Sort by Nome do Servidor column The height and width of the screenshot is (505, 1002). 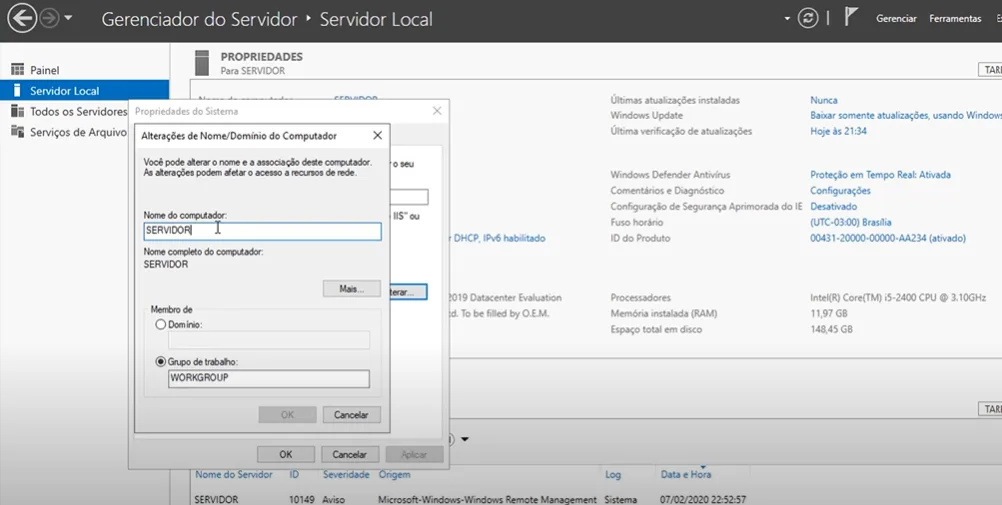tap(234, 474)
